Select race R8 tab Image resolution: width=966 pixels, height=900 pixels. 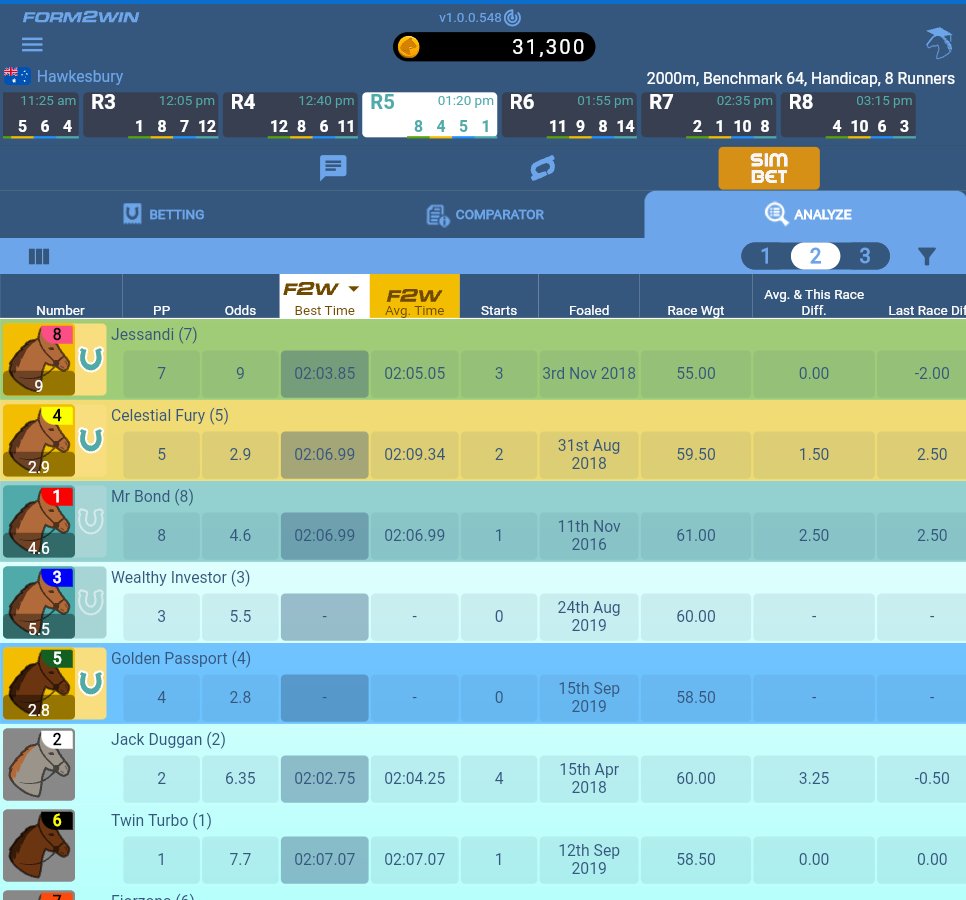pos(848,115)
